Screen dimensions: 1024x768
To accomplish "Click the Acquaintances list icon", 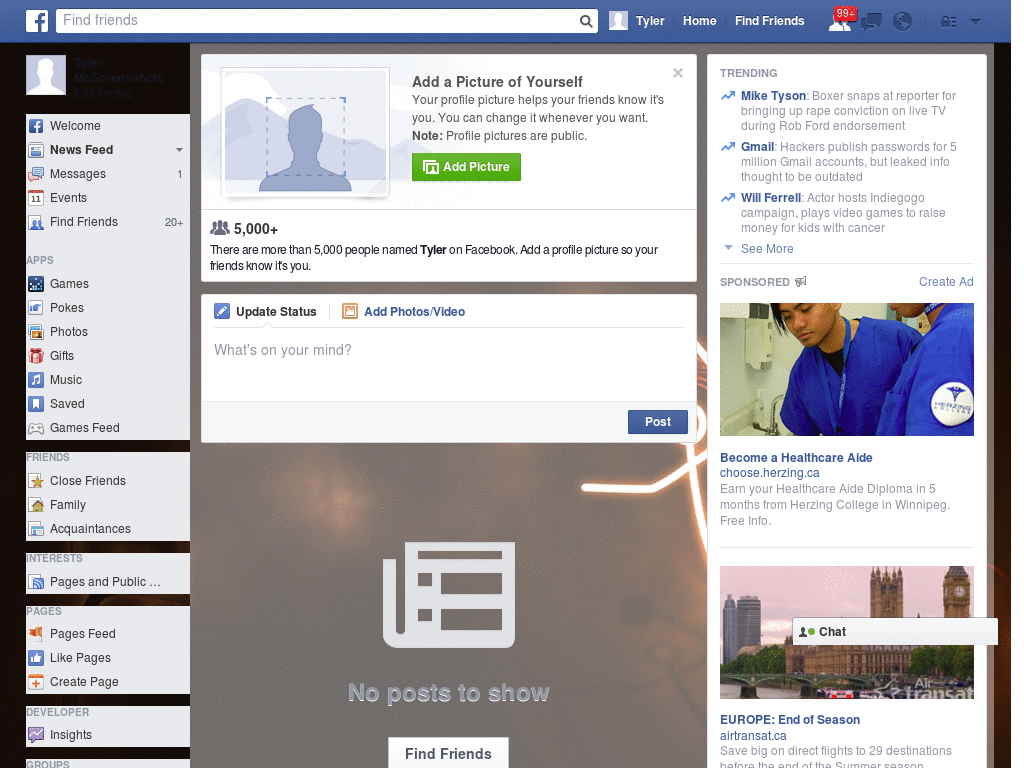I will click(x=36, y=529).
